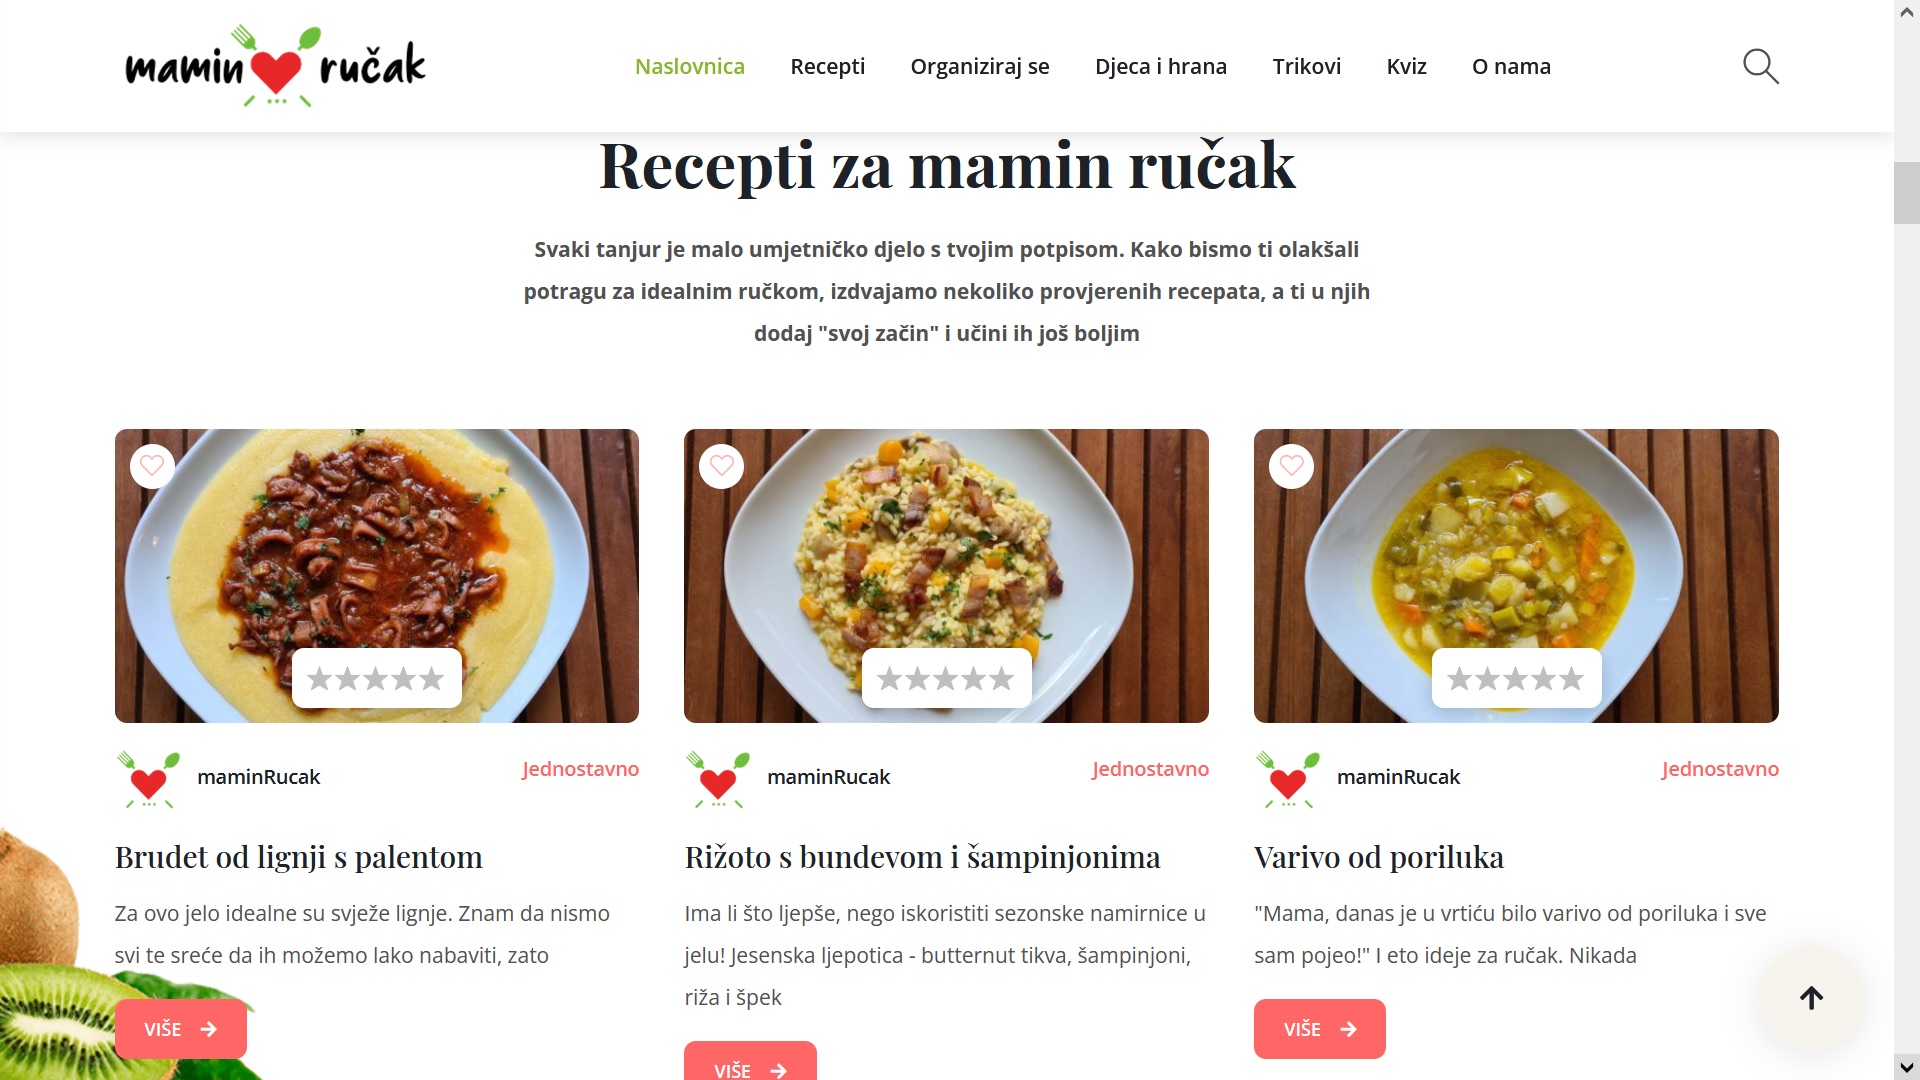
Task: Click maminRucak avatar under Rižoto recipe
Action: pos(718,779)
